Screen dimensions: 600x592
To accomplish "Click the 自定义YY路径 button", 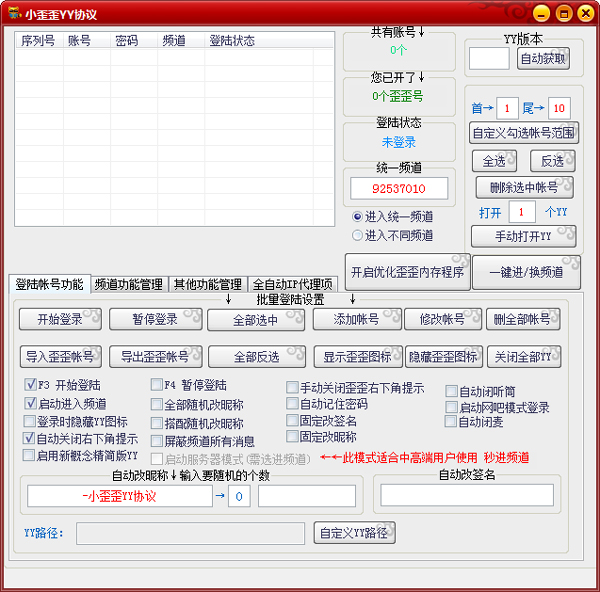I will coord(354,533).
